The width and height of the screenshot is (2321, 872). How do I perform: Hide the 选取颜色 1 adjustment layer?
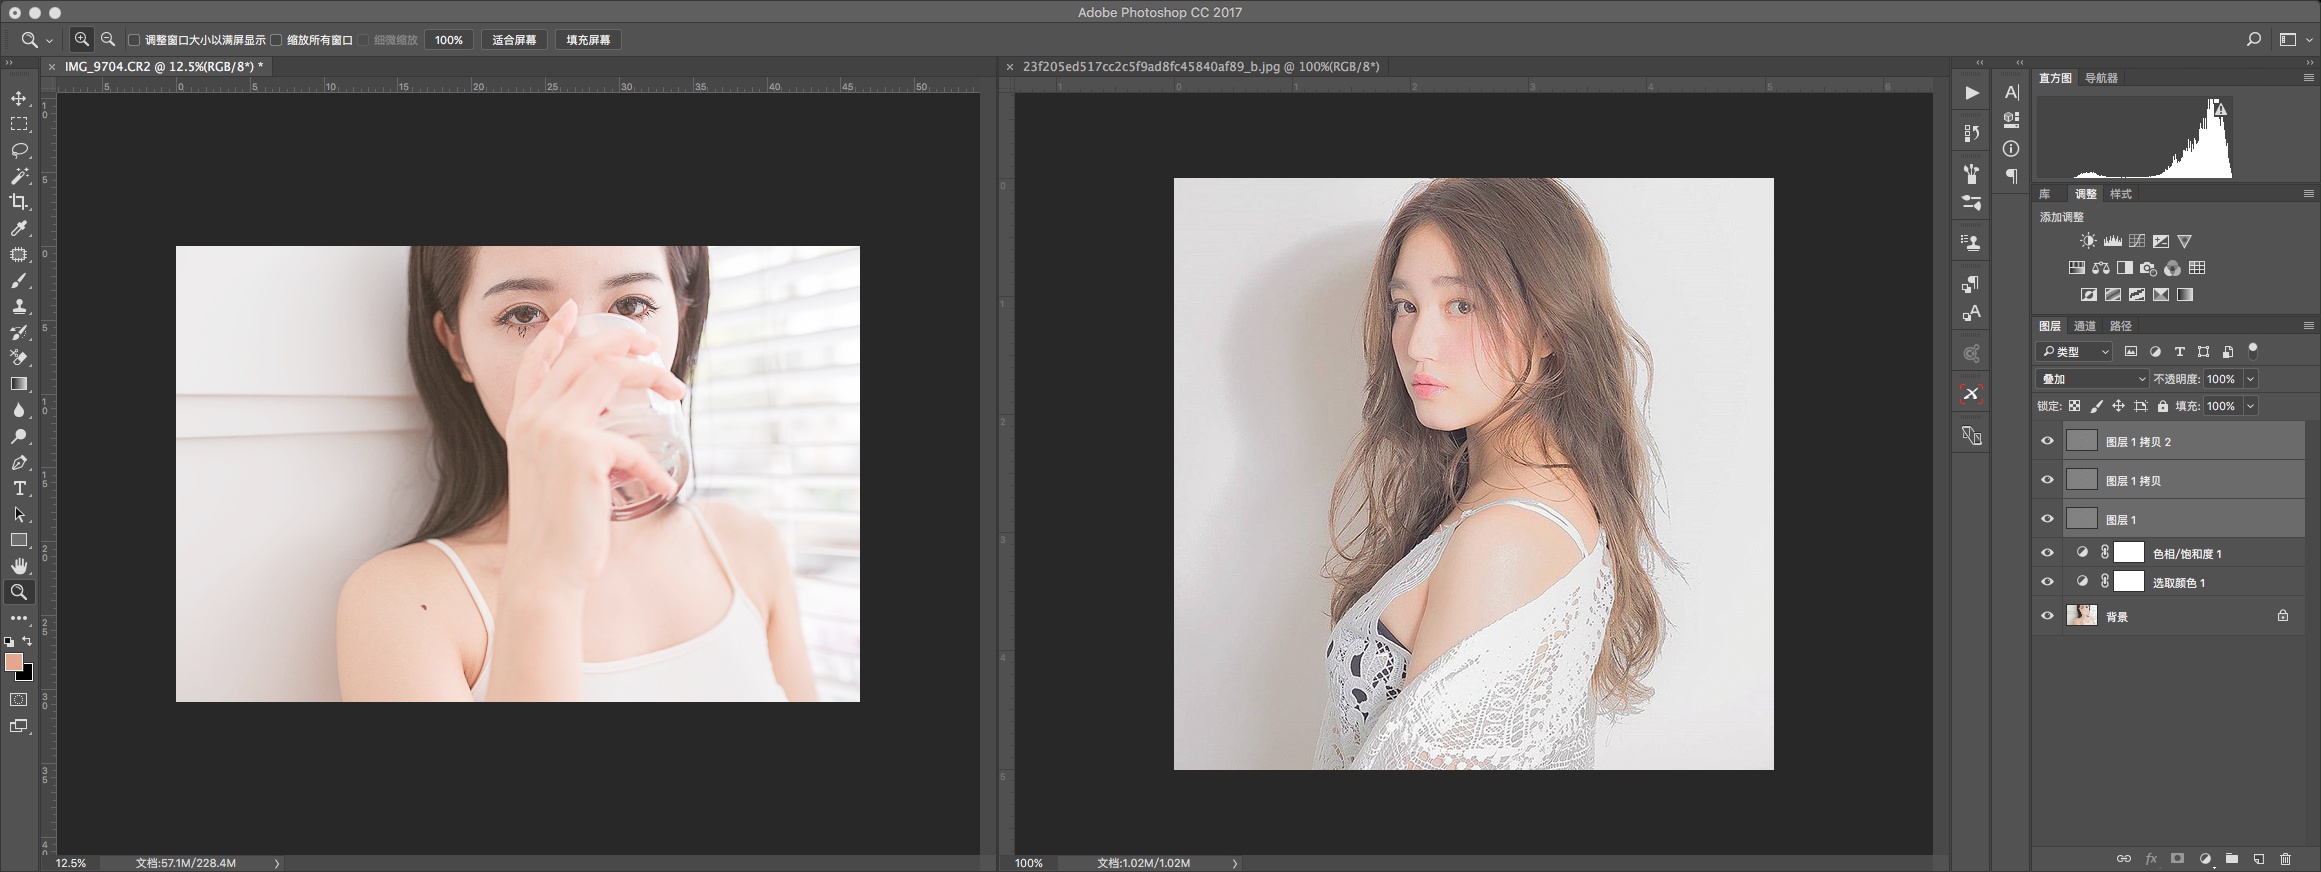point(2047,582)
